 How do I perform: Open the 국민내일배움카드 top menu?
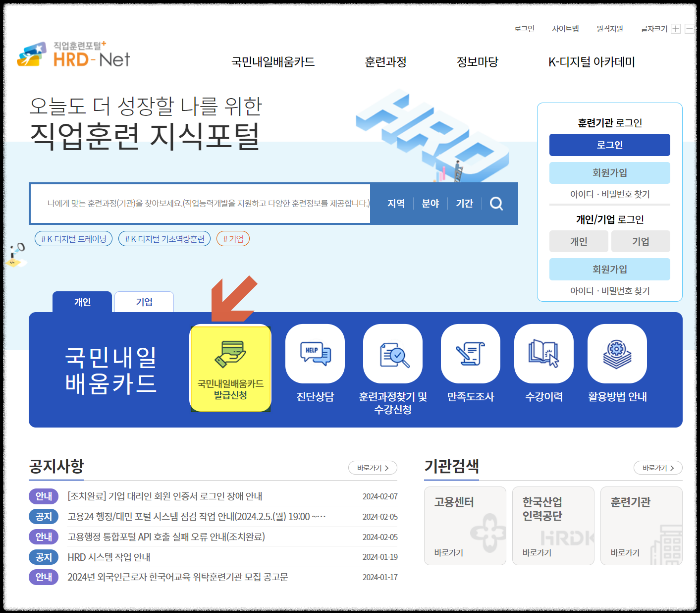(x=273, y=62)
